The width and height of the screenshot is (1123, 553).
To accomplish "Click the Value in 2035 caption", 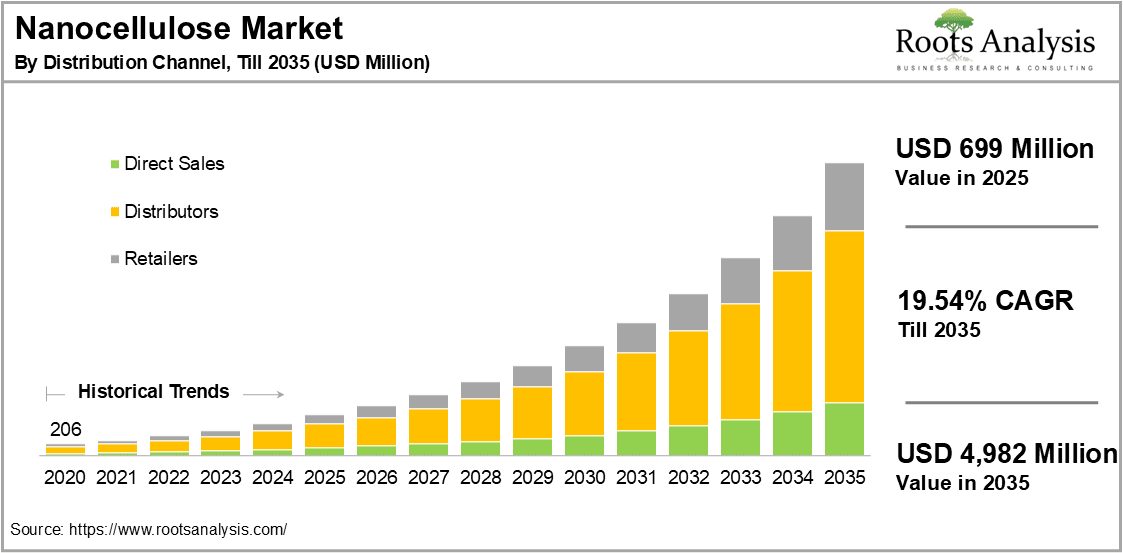I will (963, 483).
